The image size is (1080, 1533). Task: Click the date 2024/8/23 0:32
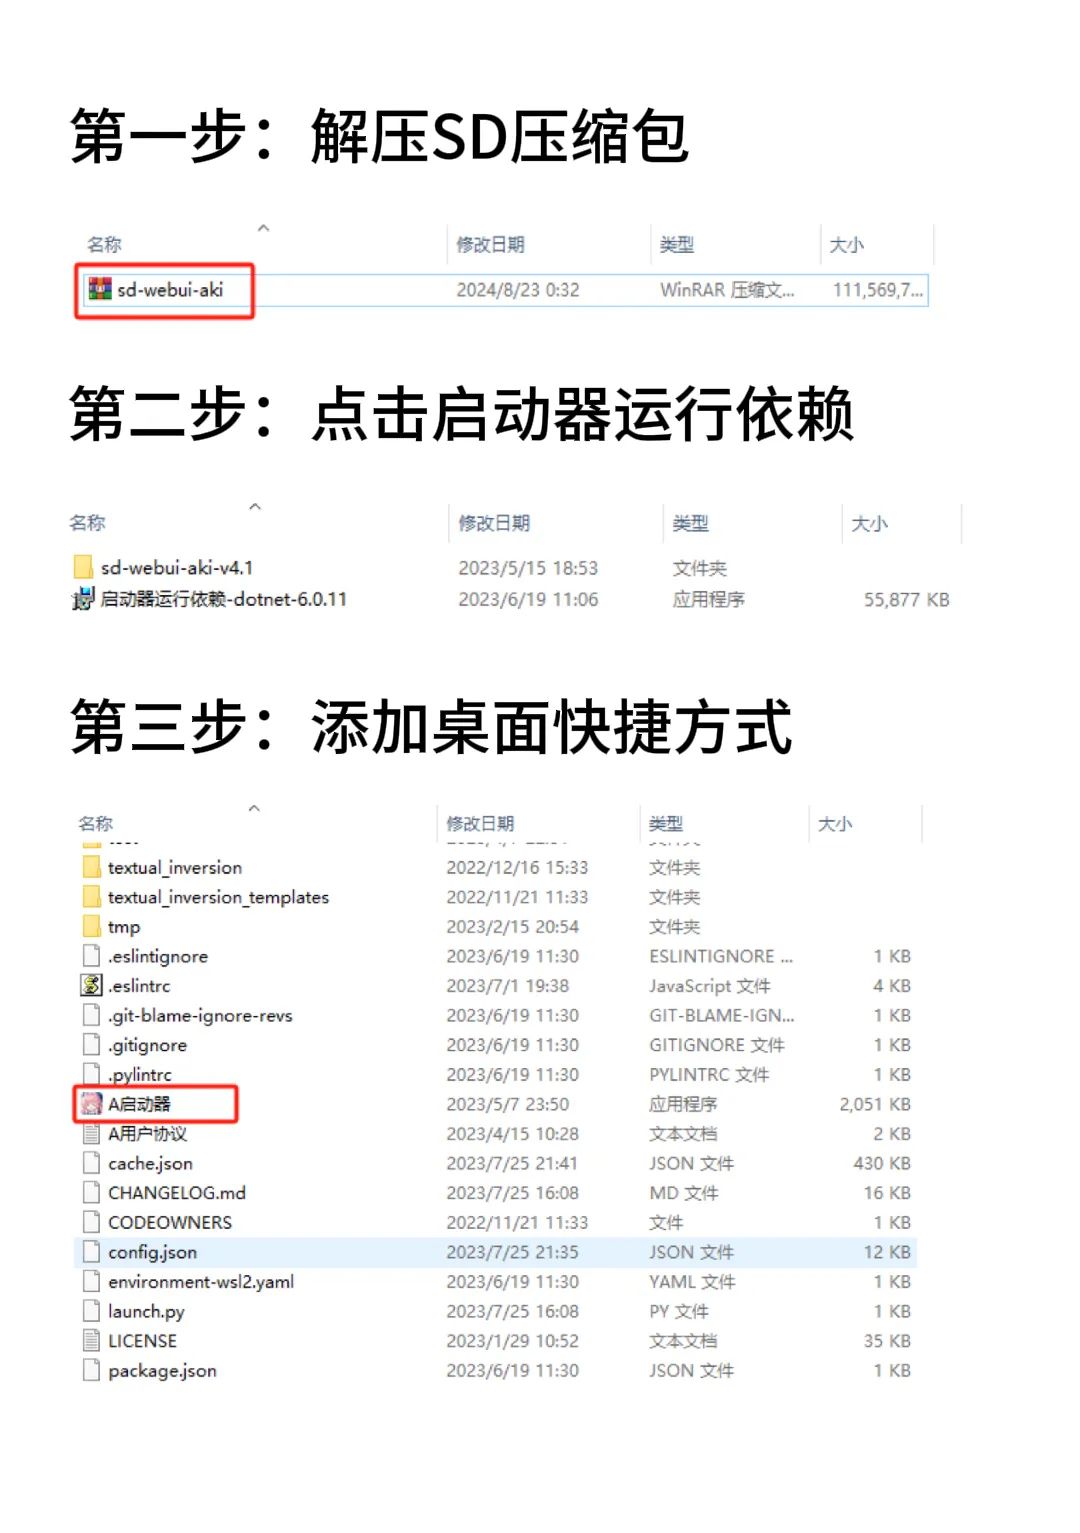(x=518, y=290)
